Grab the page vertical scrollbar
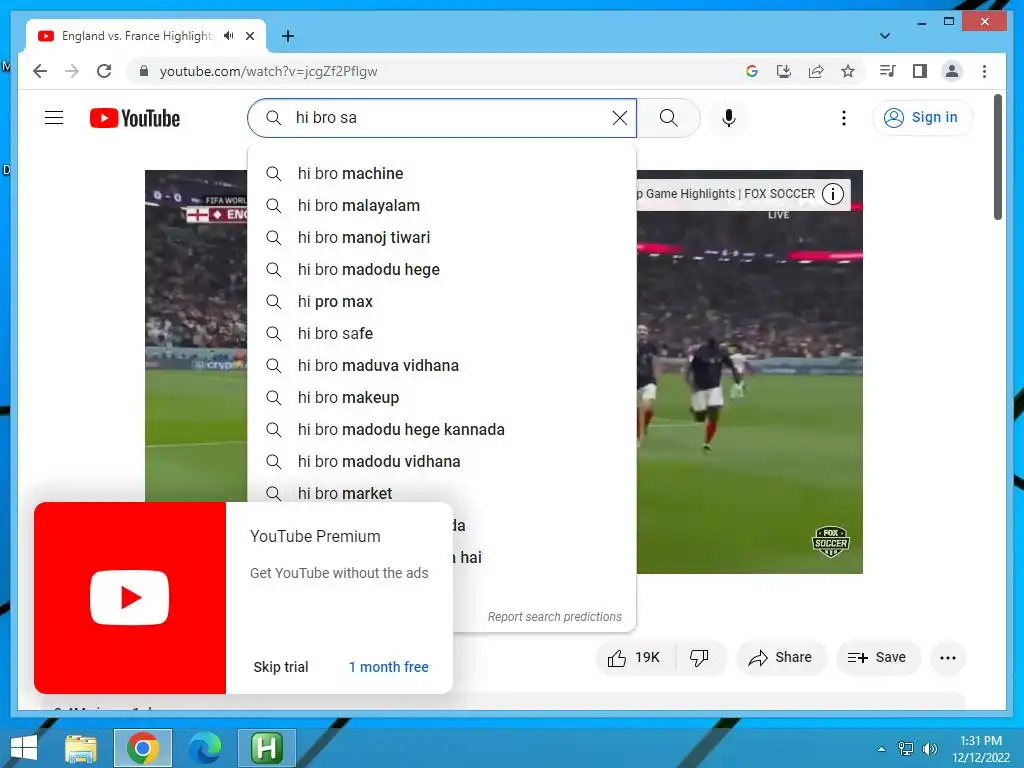 click(997, 157)
